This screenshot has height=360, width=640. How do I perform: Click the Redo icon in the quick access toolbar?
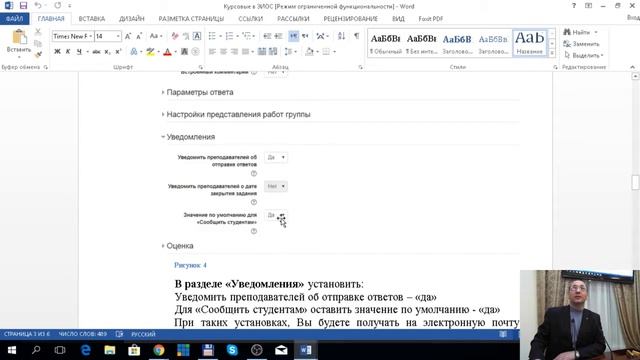tap(58, 6)
